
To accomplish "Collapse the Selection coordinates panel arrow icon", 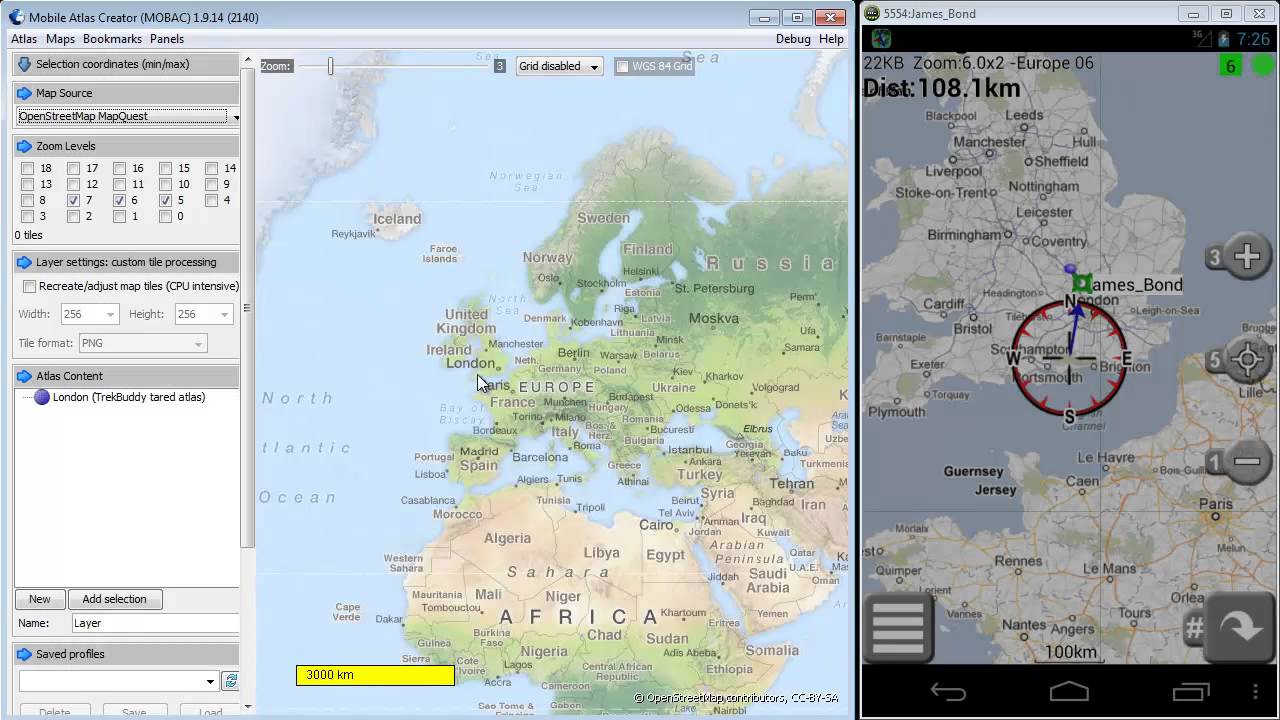I will pyautogui.click(x=25, y=64).
